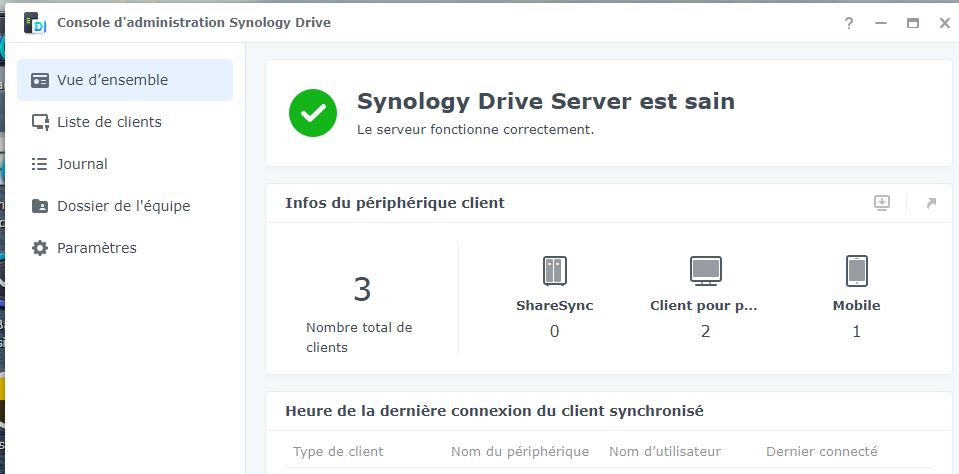Image resolution: width=959 pixels, height=474 pixels.
Task: Close the Synology Drive console window
Action: point(944,23)
